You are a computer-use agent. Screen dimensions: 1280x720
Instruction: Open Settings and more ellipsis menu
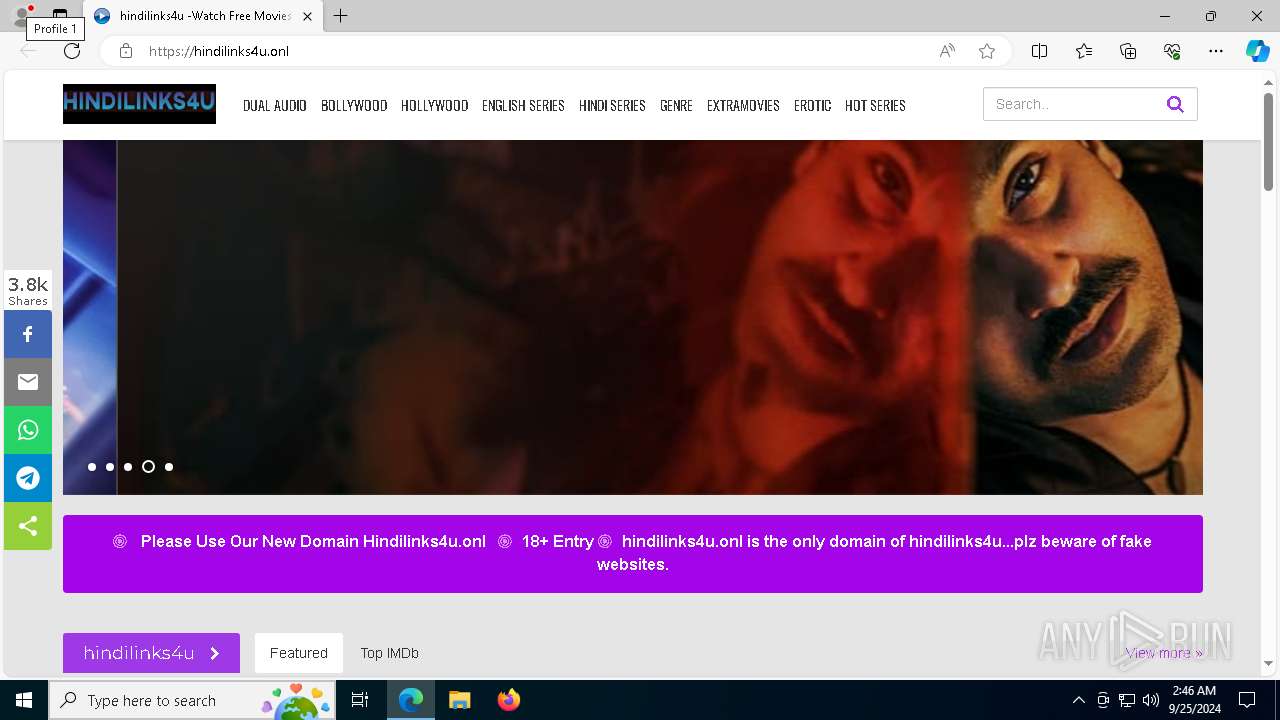[x=1216, y=51]
